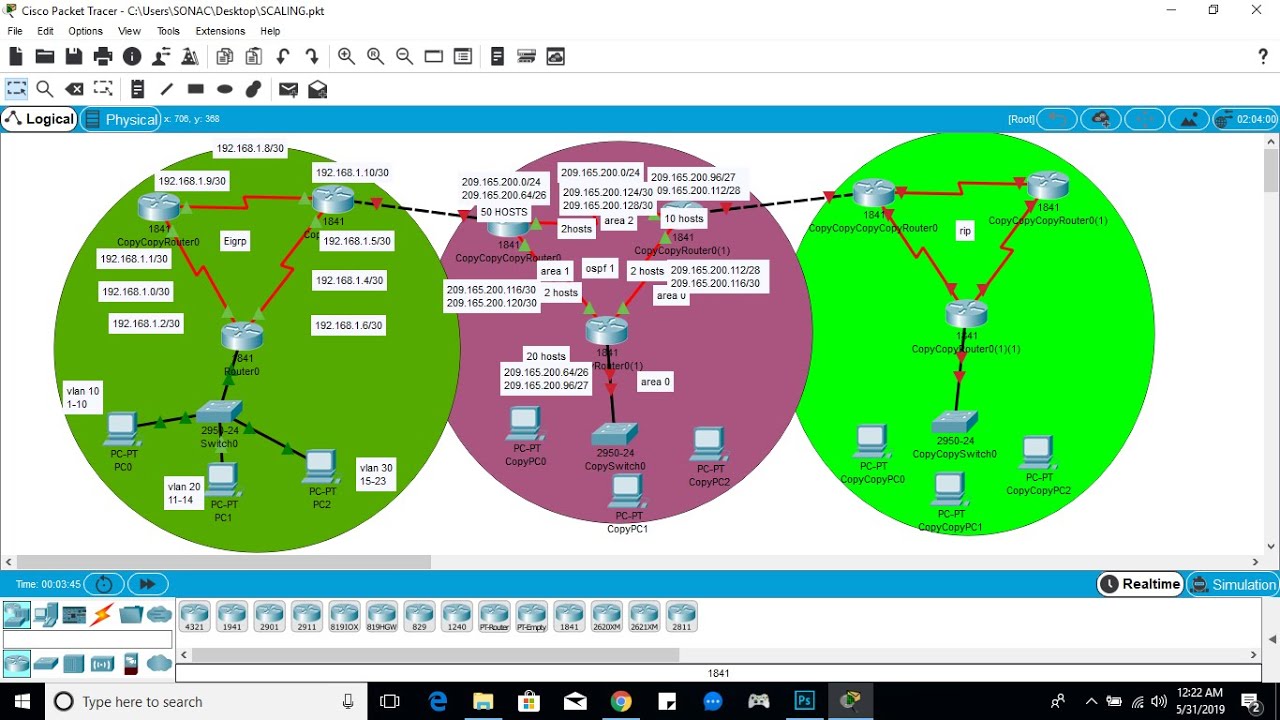1280x720 pixels.
Task: Click the Add Complex PDU open envelope icon
Action: [317, 89]
